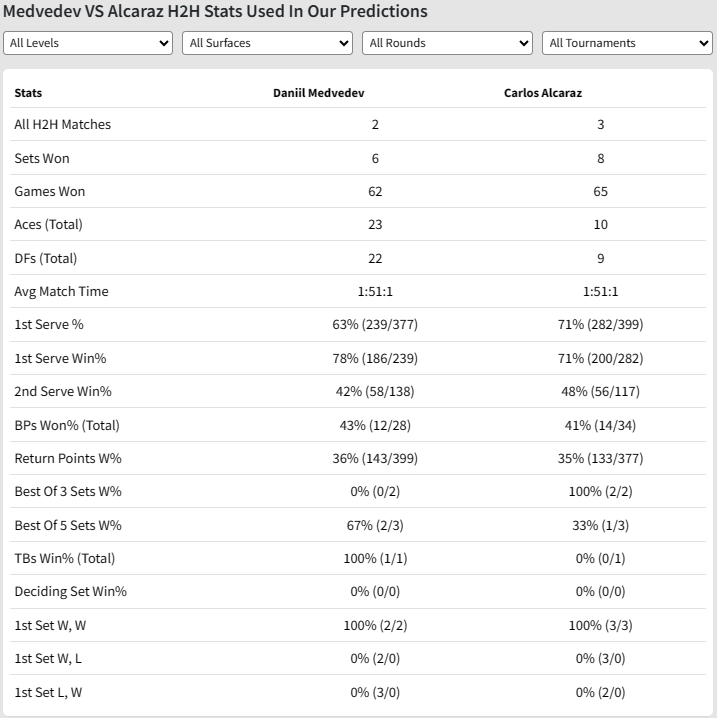Viewport: 717px width, 718px height.
Task: Select the 1st Serve % row label
Action: point(50,325)
